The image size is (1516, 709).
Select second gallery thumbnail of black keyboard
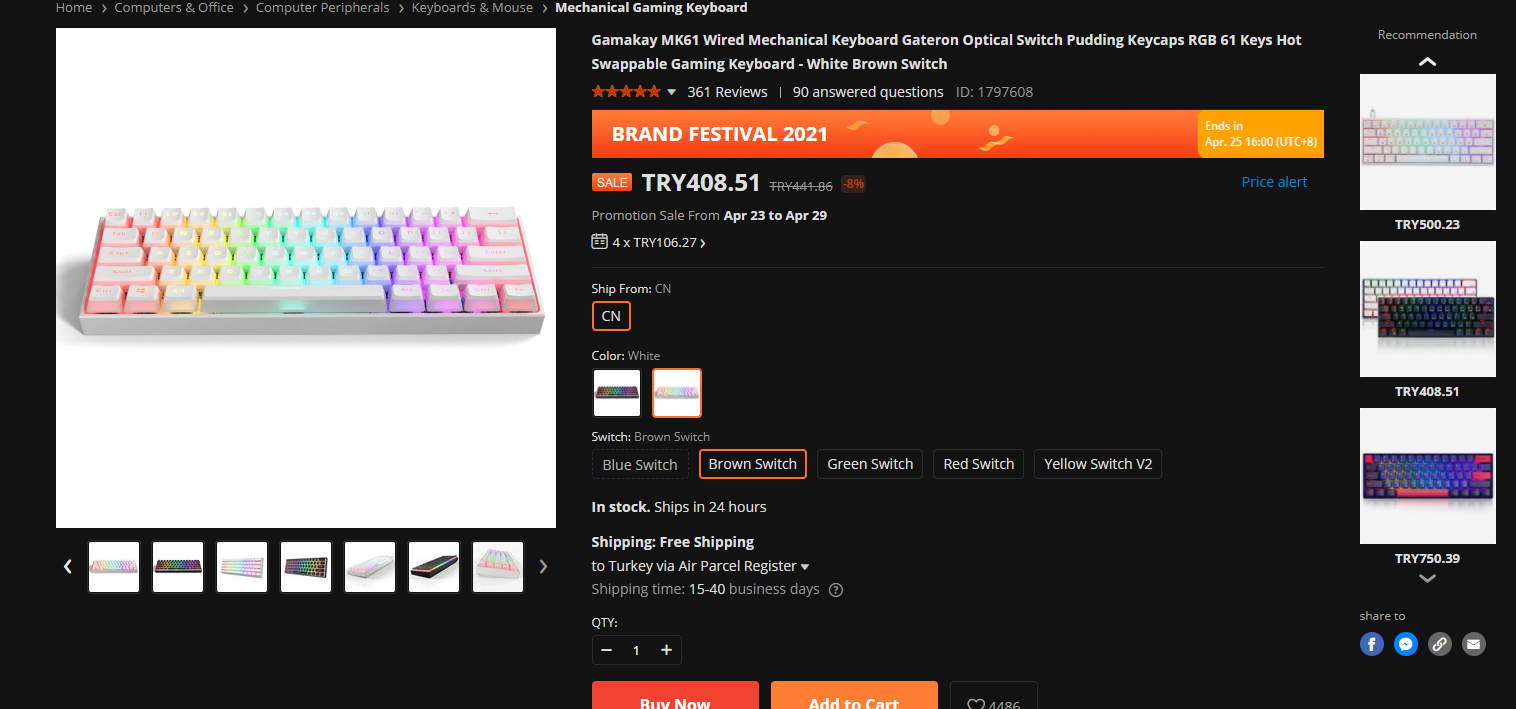(x=178, y=567)
